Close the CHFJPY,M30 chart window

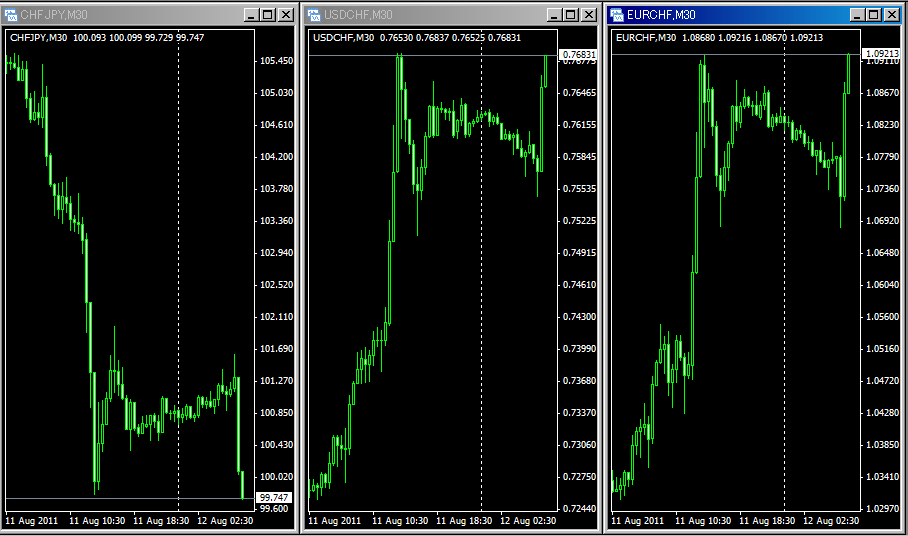click(285, 15)
